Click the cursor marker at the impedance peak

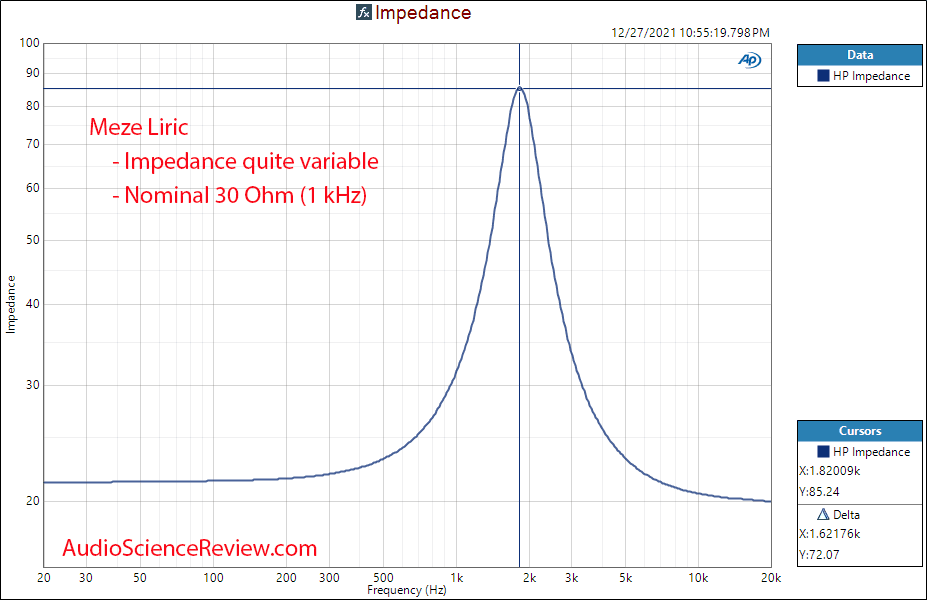pyautogui.click(x=520, y=89)
